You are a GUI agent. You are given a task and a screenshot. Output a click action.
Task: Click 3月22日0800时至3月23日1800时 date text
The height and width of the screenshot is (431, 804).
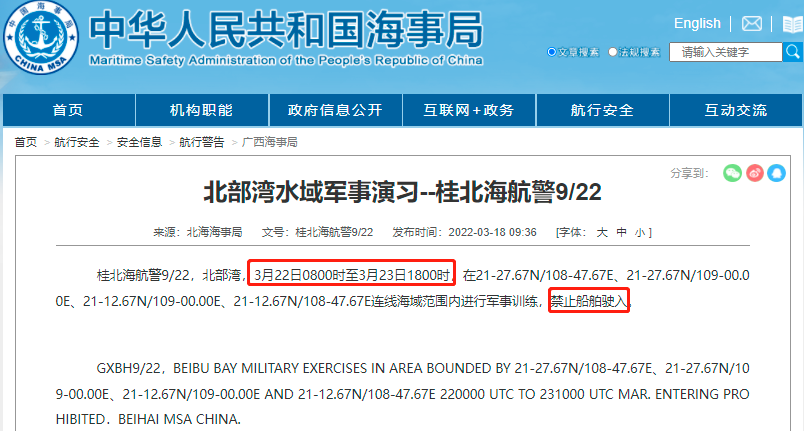352,275
